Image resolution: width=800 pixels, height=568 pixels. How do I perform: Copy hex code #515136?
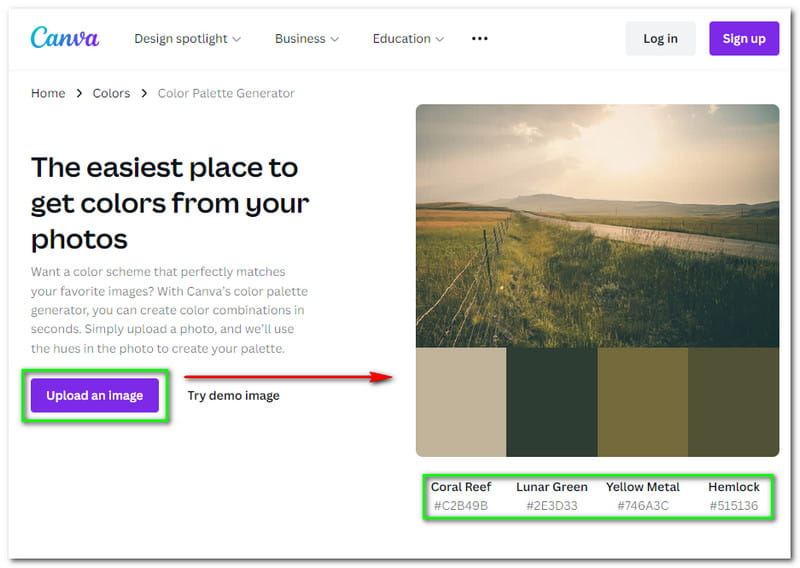(x=734, y=506)
